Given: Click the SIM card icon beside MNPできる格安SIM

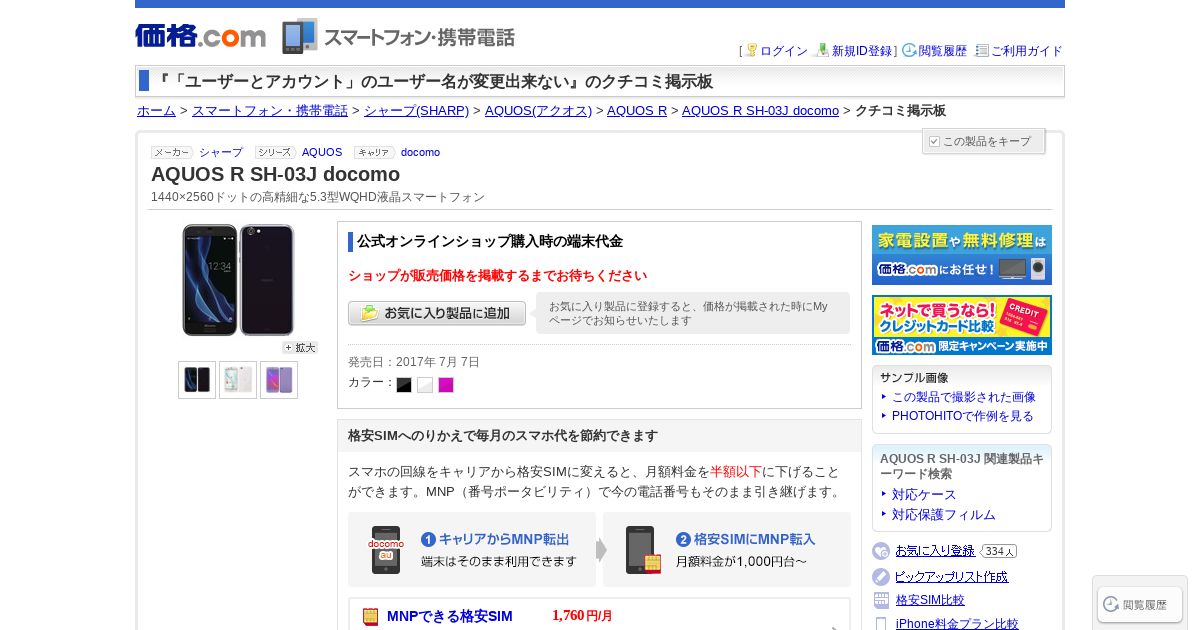Looking at the screenshot, I should (x=371, y=617).
